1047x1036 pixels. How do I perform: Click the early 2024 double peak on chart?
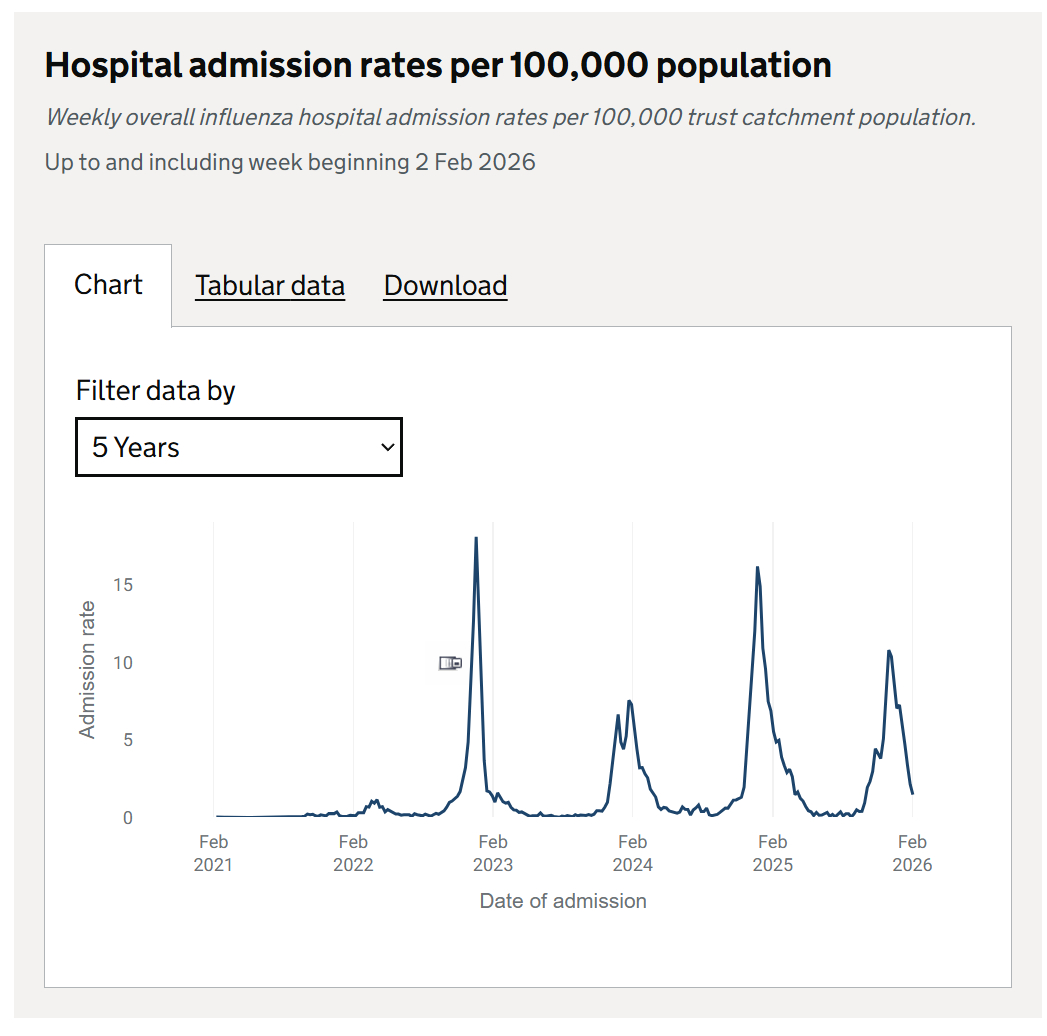coord(629,702)
